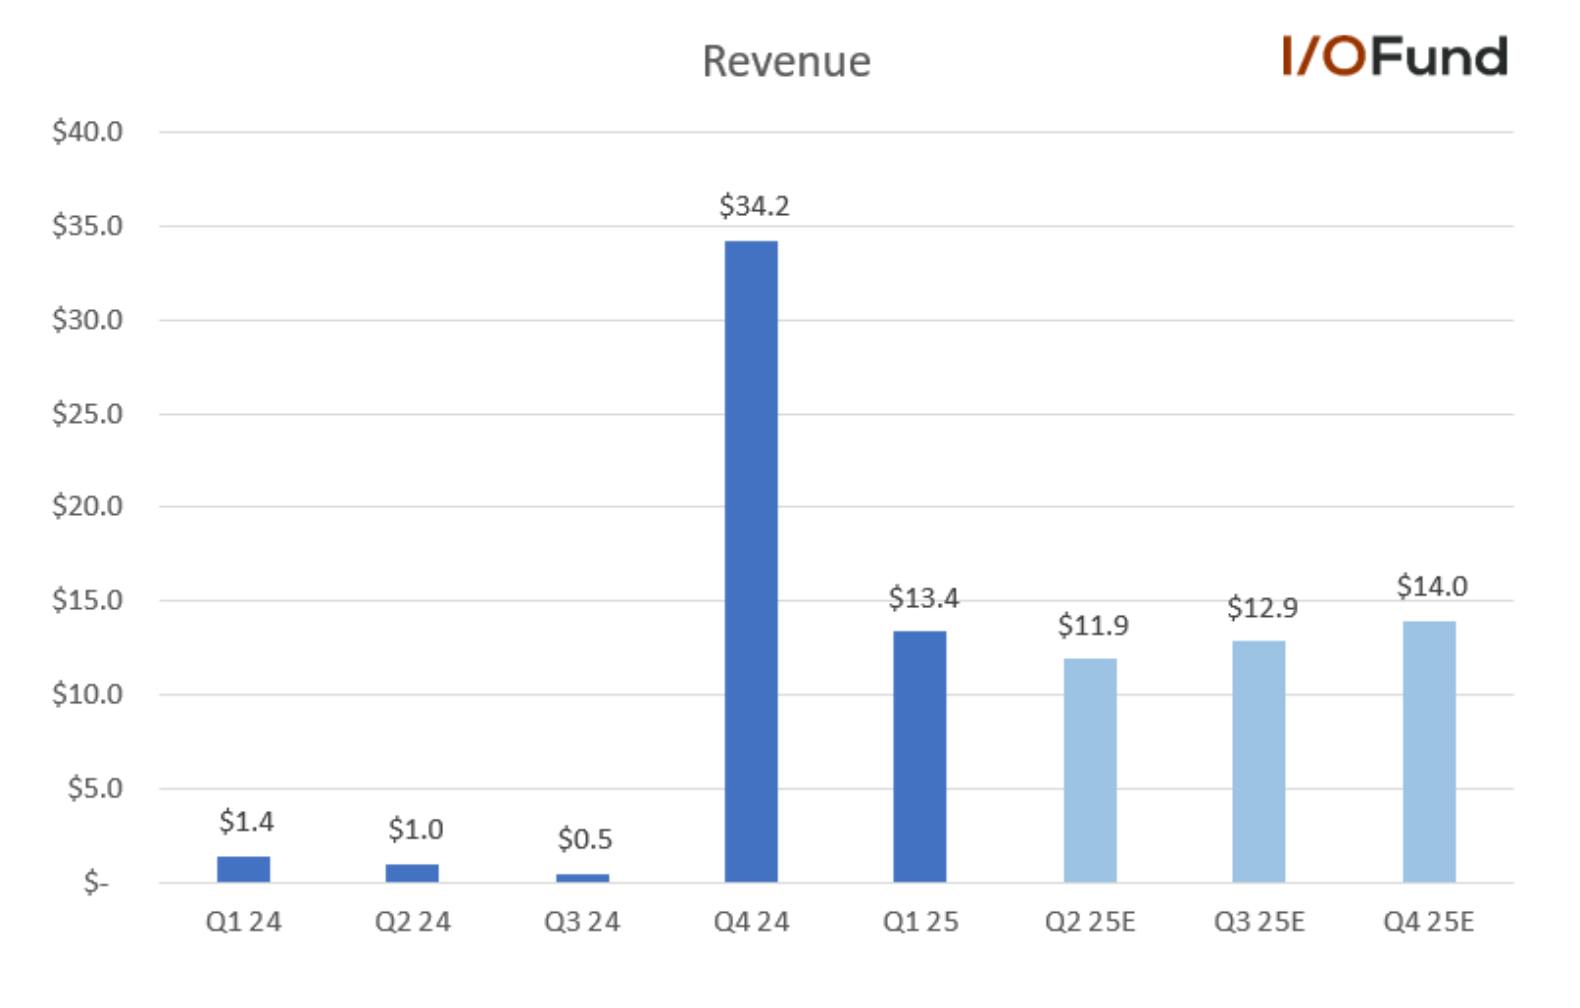Select the $14.0 data label
This screenshot has width=1580, height=1008.
click(1432, 586)
